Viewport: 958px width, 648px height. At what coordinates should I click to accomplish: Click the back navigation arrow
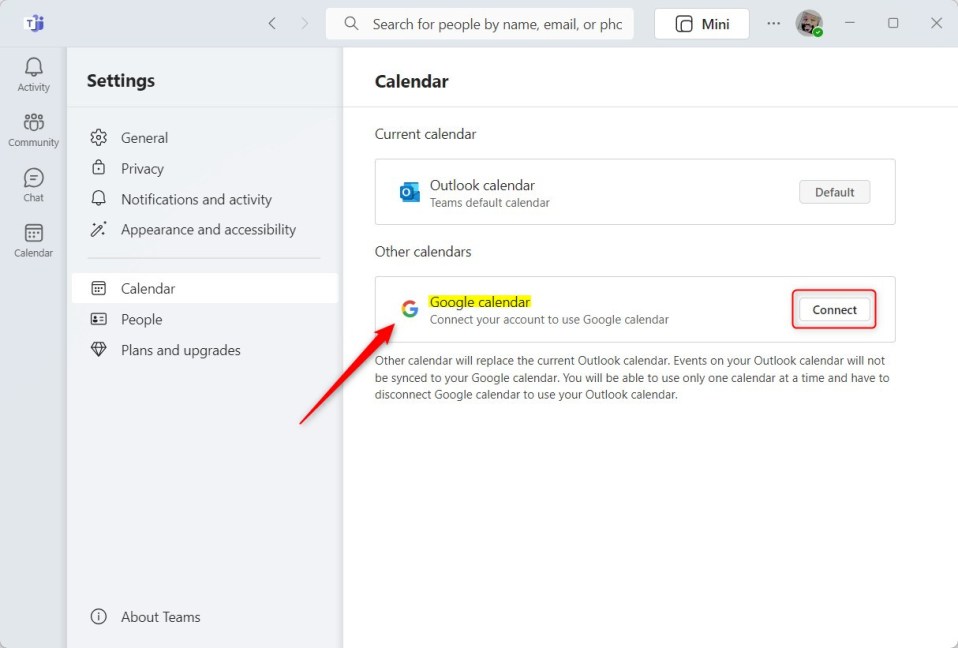[272, 23]
